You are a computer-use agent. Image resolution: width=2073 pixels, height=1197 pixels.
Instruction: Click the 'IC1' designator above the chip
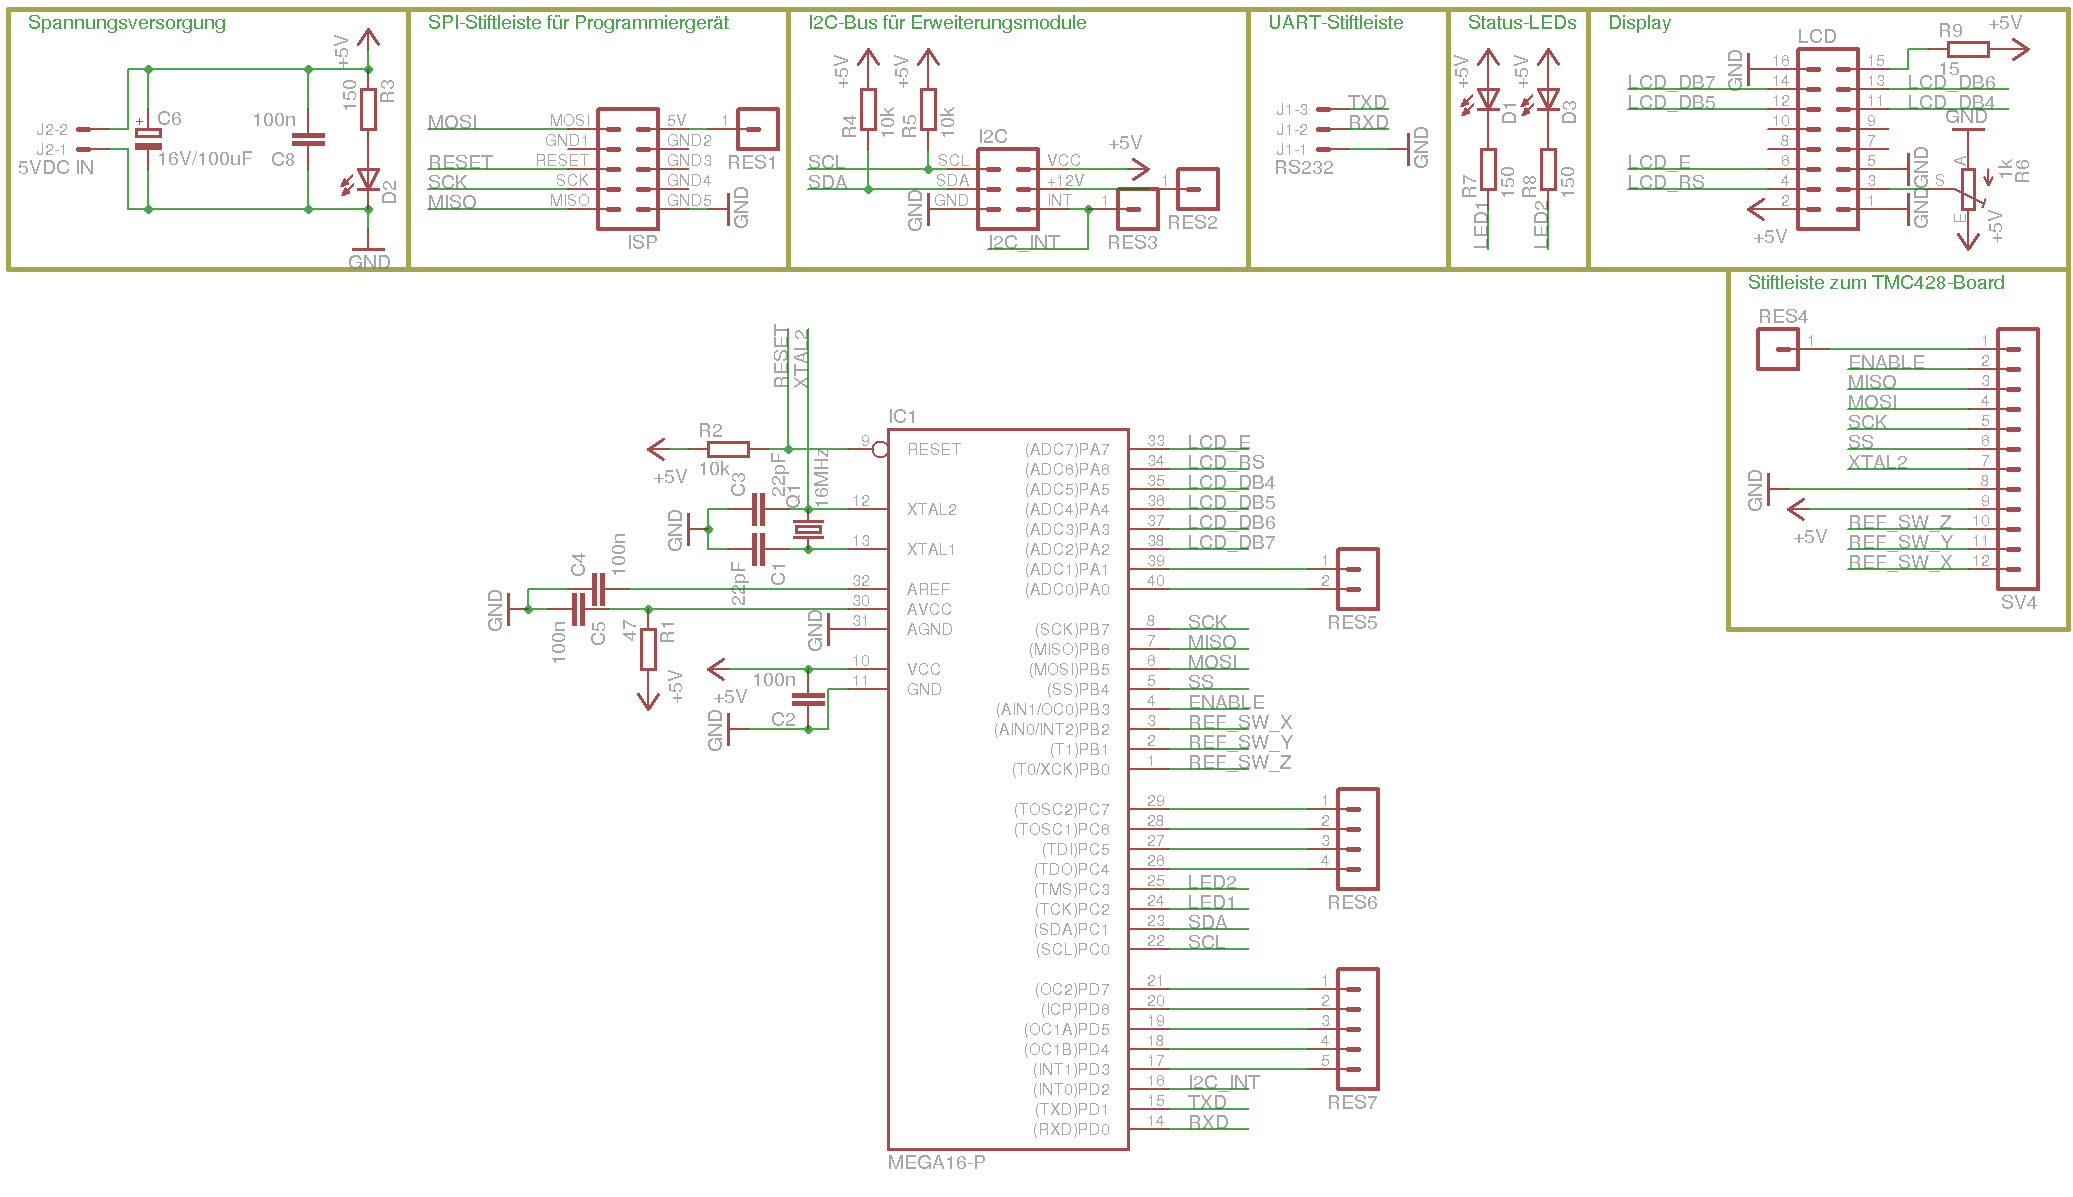click(902, 417)
